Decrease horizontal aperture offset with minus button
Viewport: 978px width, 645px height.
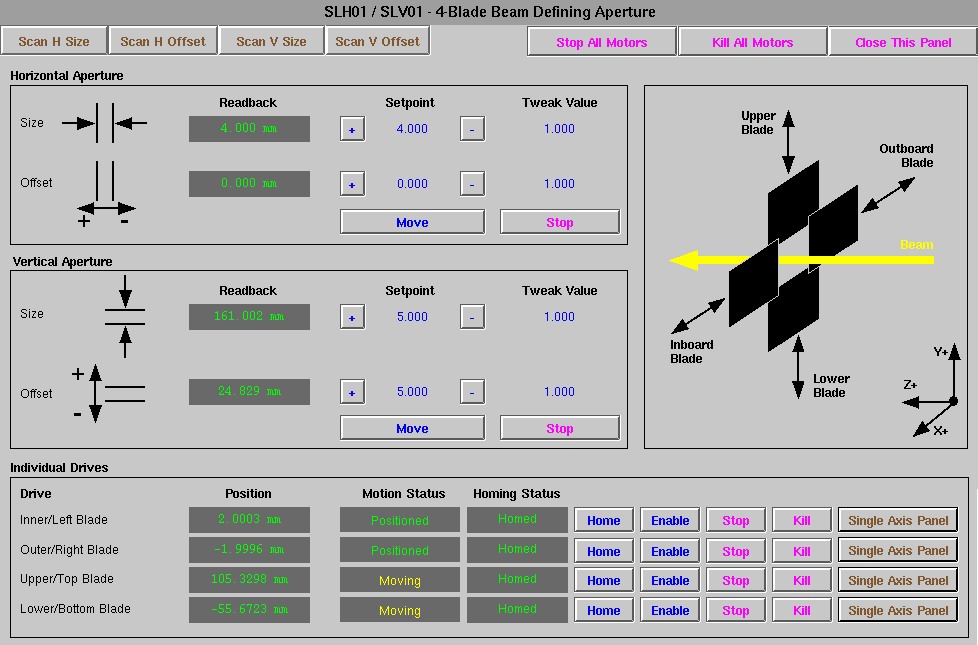(x=472, y=184)
